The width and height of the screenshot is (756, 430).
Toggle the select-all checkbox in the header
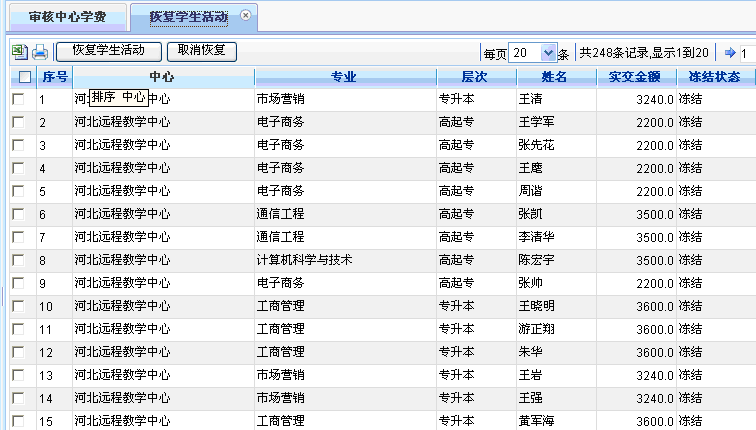click(x=25, y=77)
